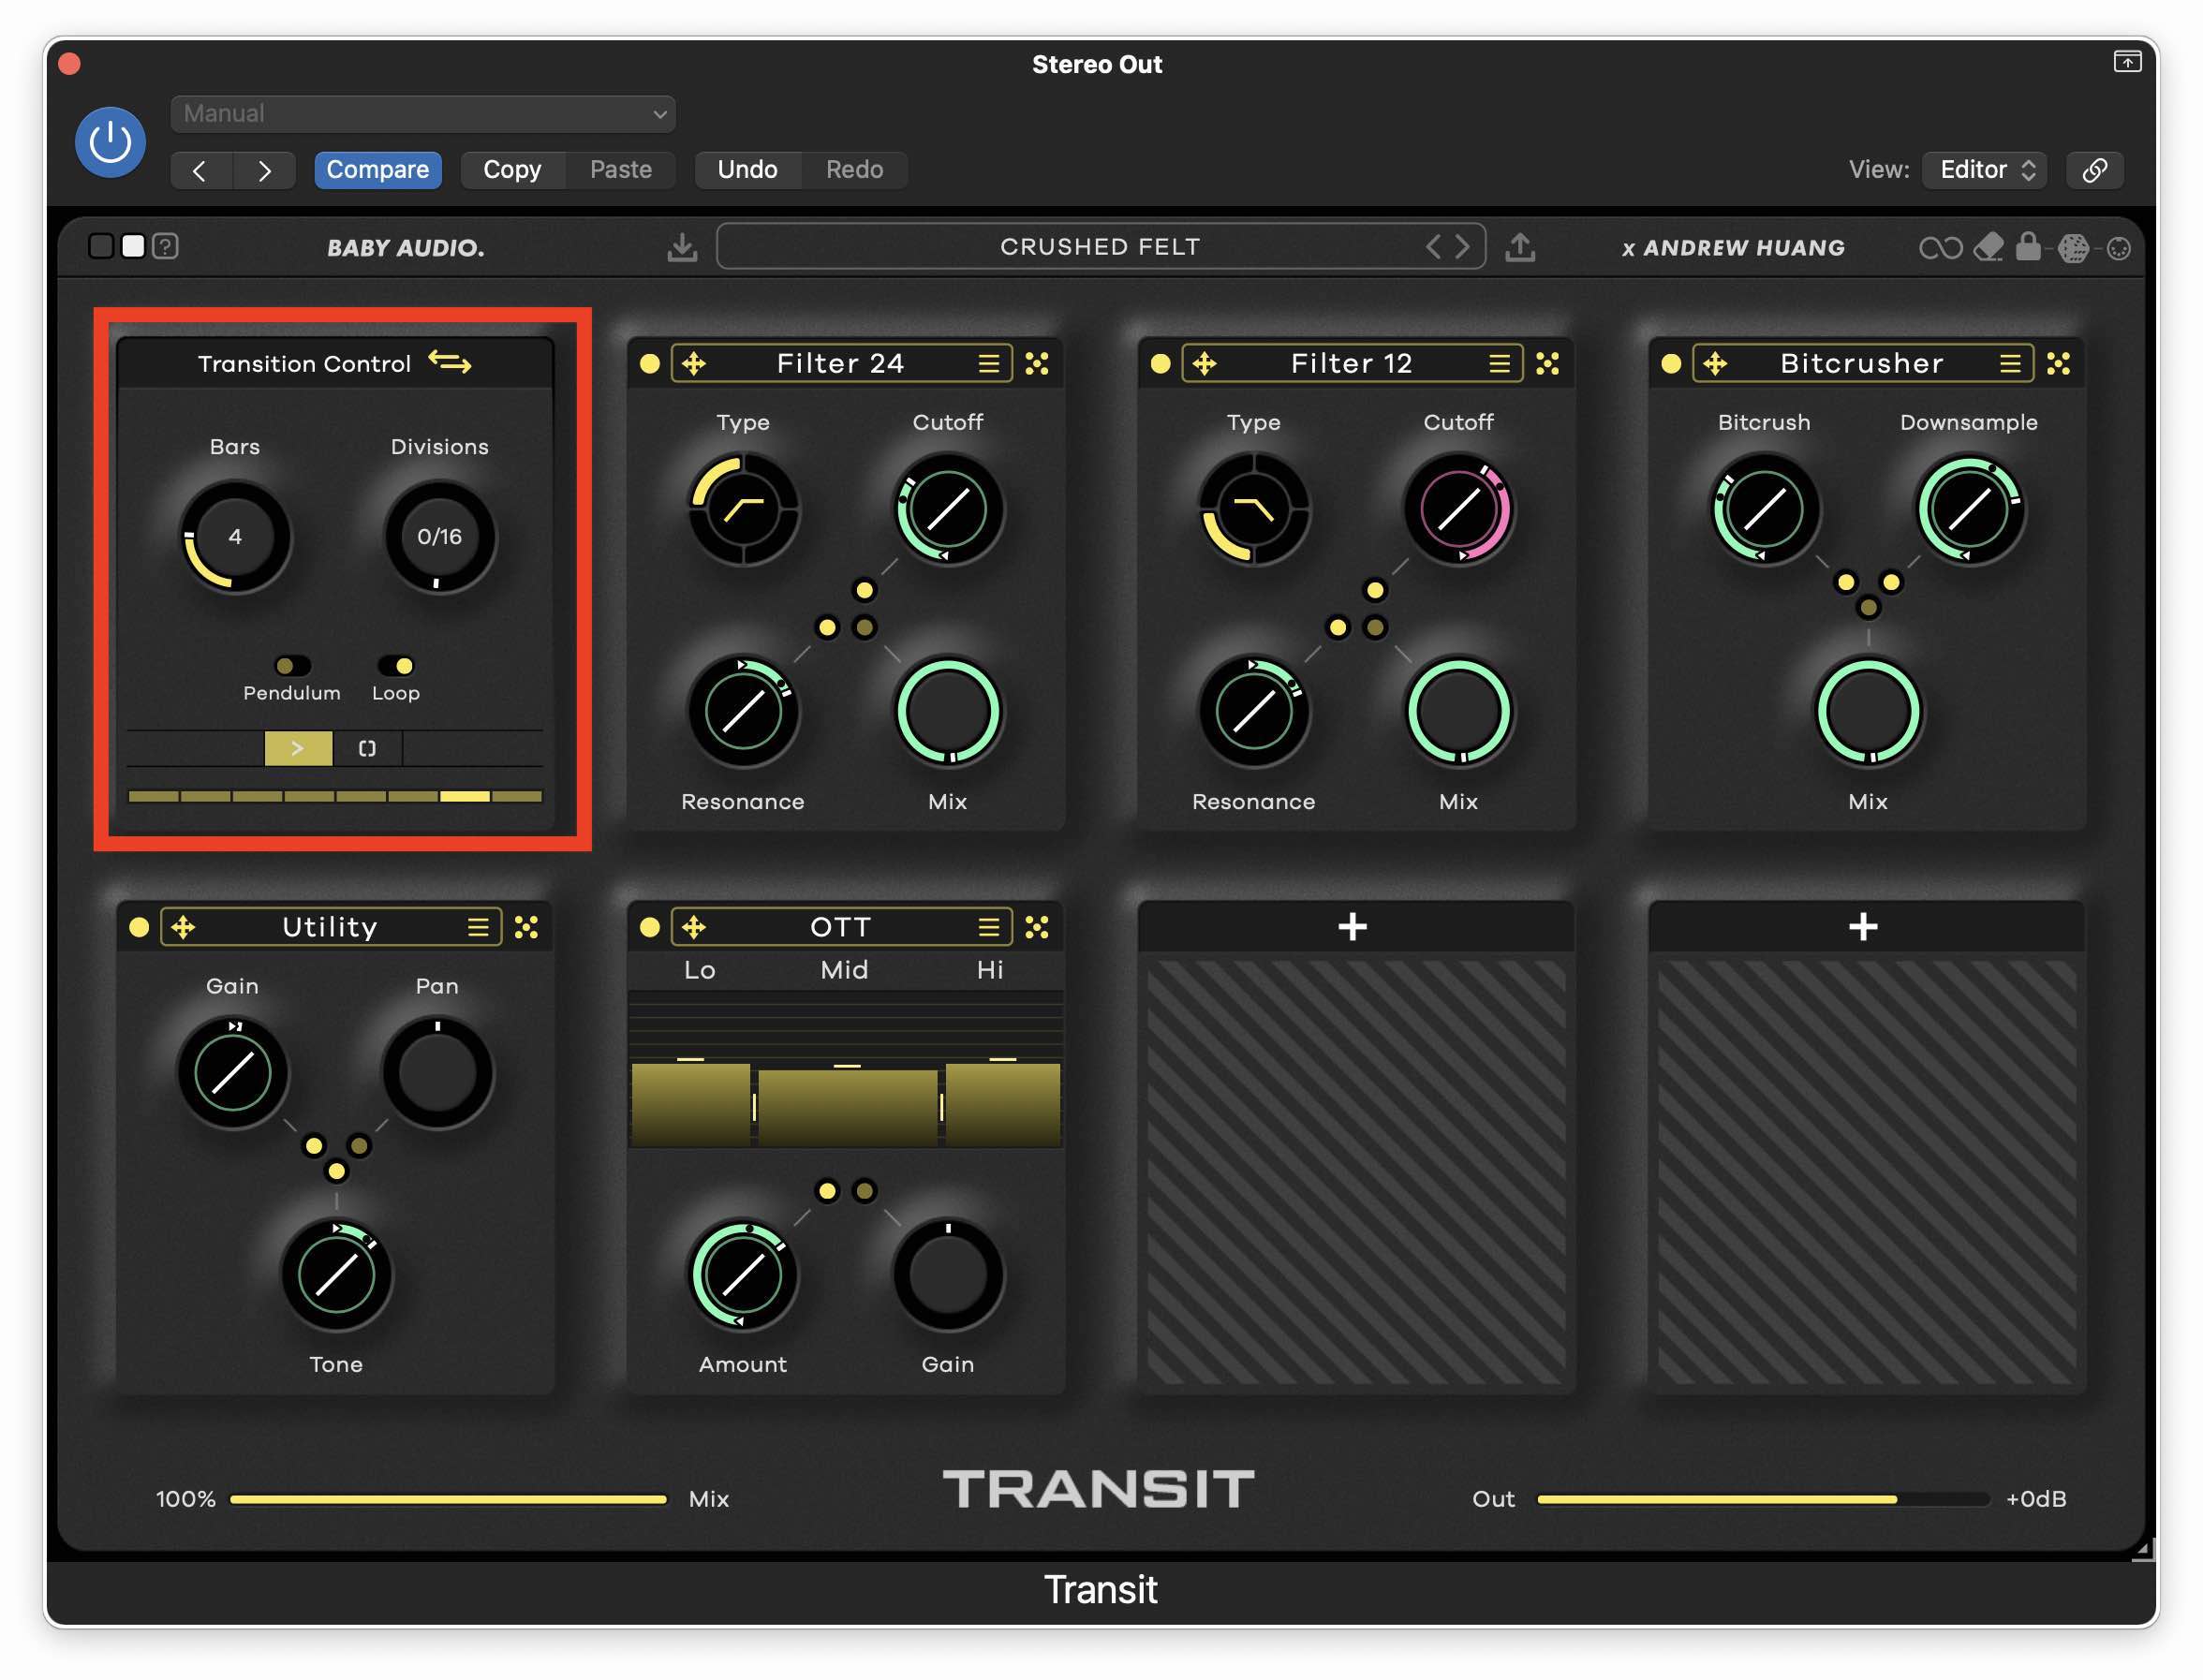Click the randomize dice icon in header

pos(2073,248)
